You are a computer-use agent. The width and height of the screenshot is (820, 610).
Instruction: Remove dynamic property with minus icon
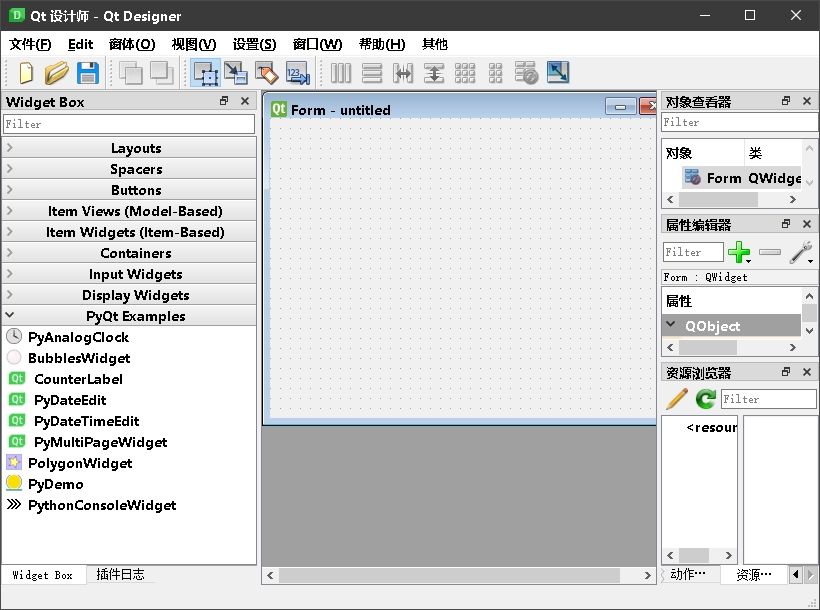click(x=770, y=252)
